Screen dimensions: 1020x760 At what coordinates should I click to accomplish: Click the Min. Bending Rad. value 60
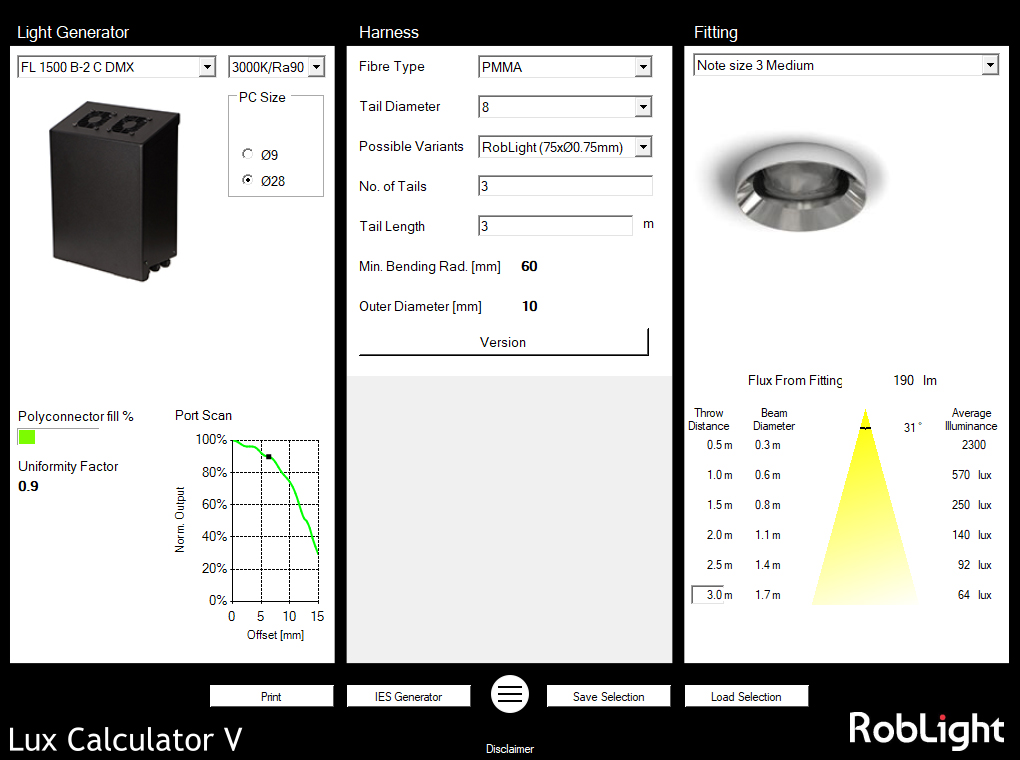pos(529,266)
